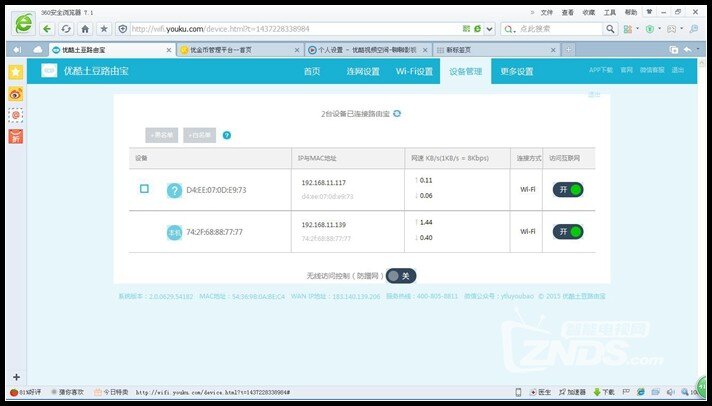Click the browser address bar URL field
The height and width of the screenshot is (406, 712).
[300, 29]
